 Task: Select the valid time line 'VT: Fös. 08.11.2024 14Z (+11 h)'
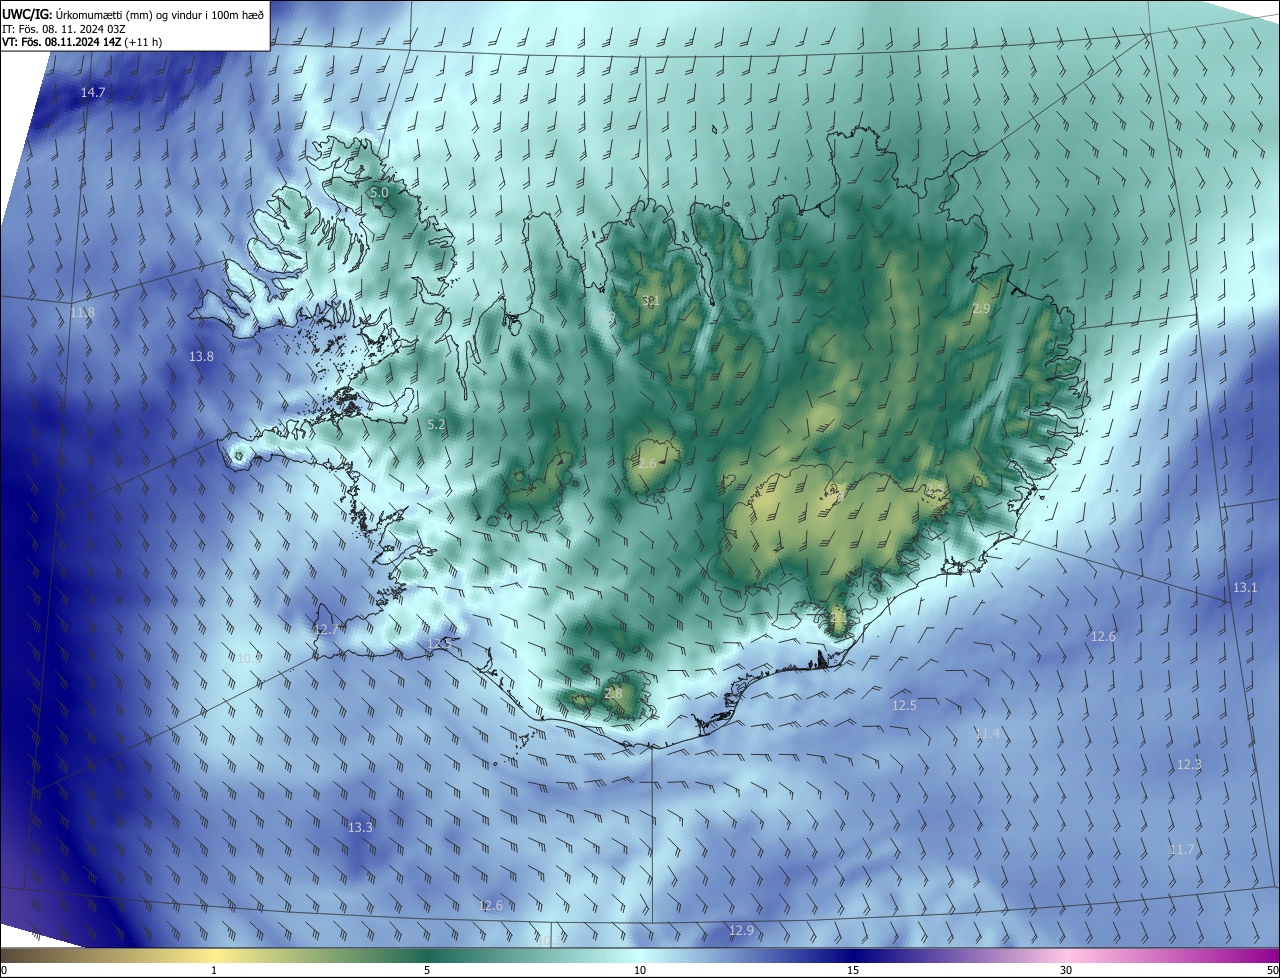[x=82, y=42]
